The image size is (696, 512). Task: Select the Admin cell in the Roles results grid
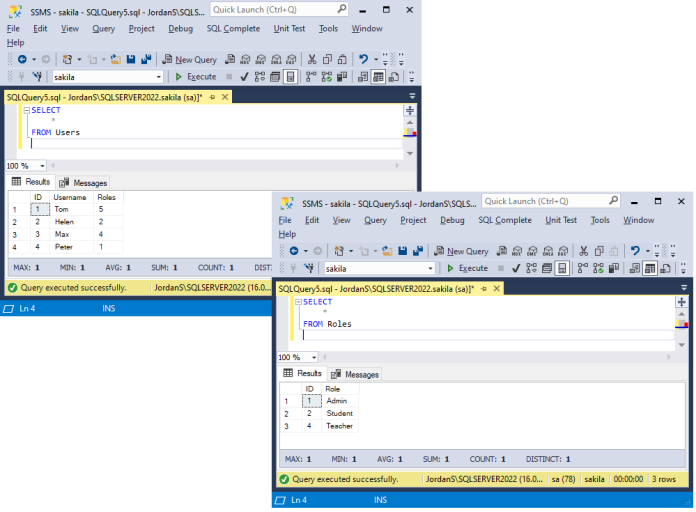click(337, 400)
